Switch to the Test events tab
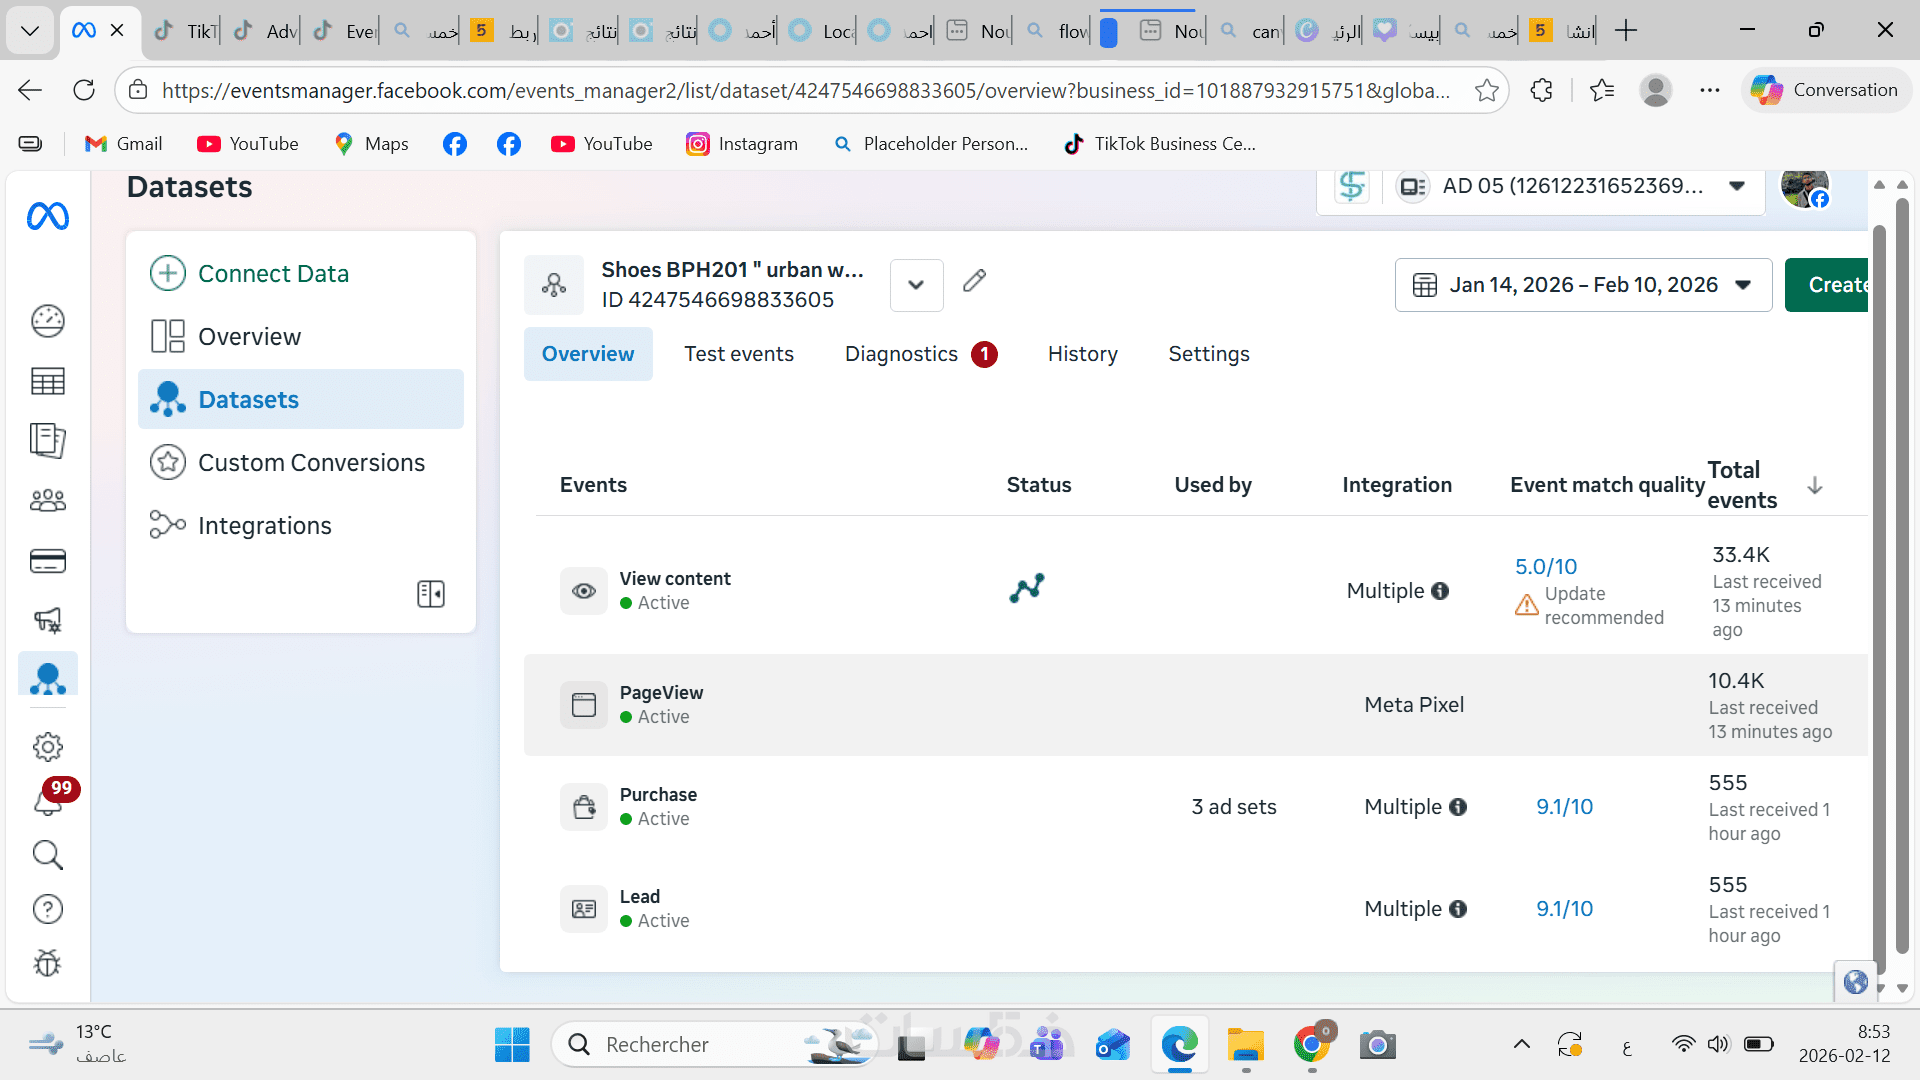1920x1080 pixels. (738, 354)
